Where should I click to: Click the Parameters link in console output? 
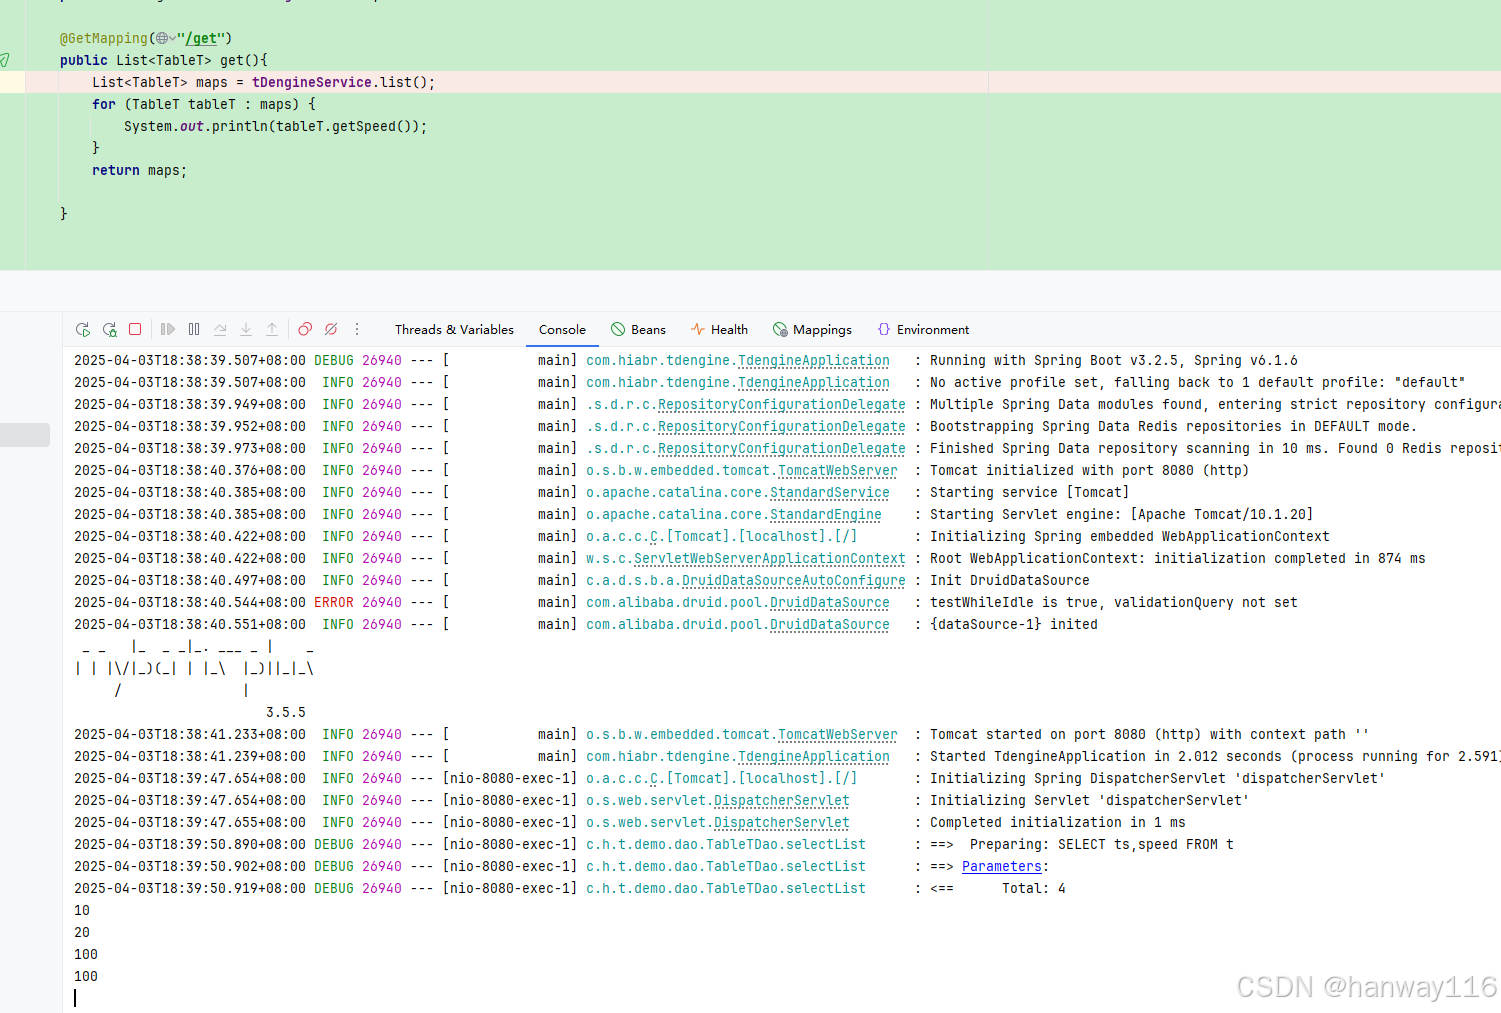(1001, 866)
